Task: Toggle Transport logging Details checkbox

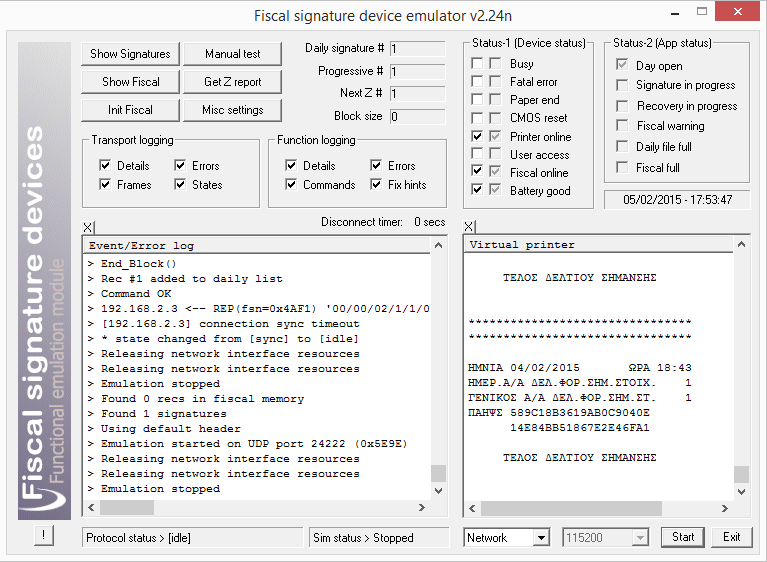Action: 105,165
